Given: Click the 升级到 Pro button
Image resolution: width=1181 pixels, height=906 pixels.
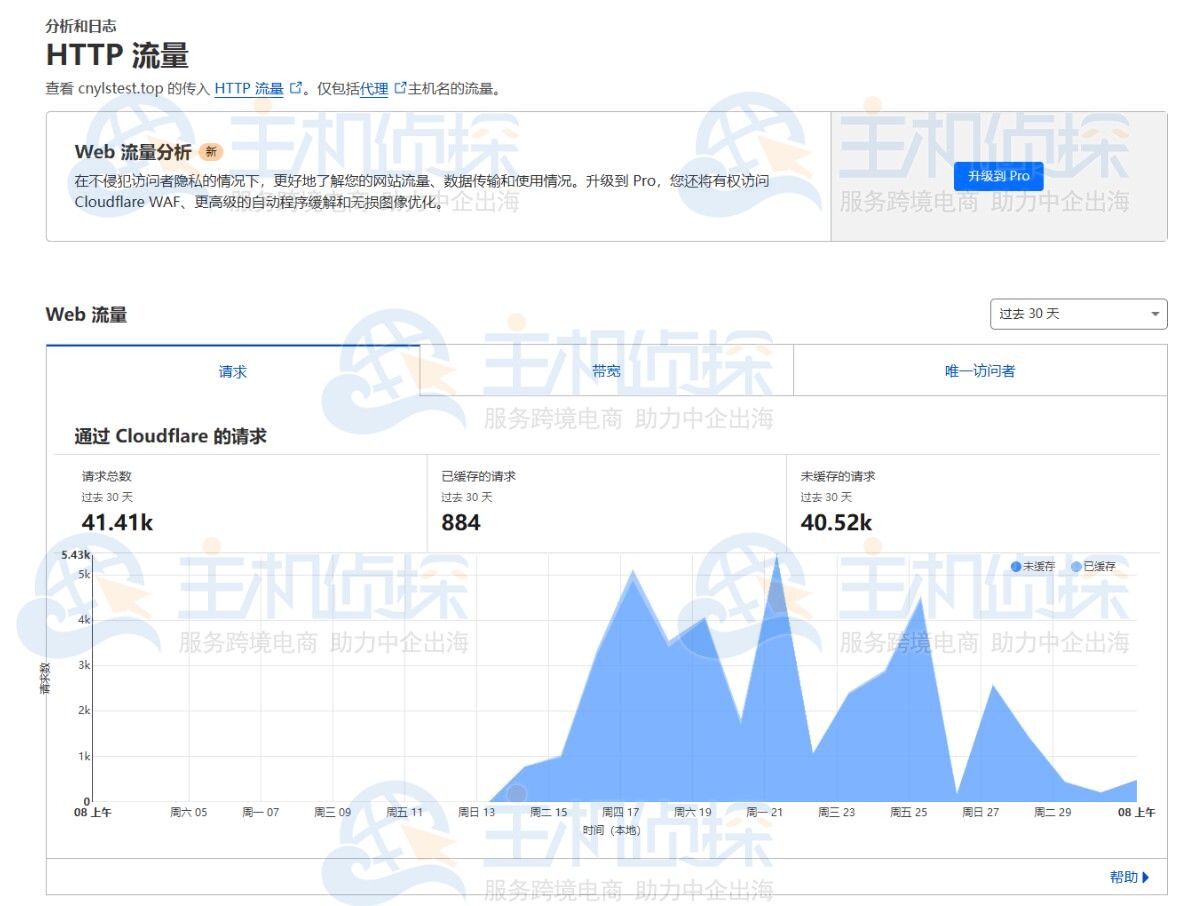Looking at the screenshot, I should tap(998, 176).
